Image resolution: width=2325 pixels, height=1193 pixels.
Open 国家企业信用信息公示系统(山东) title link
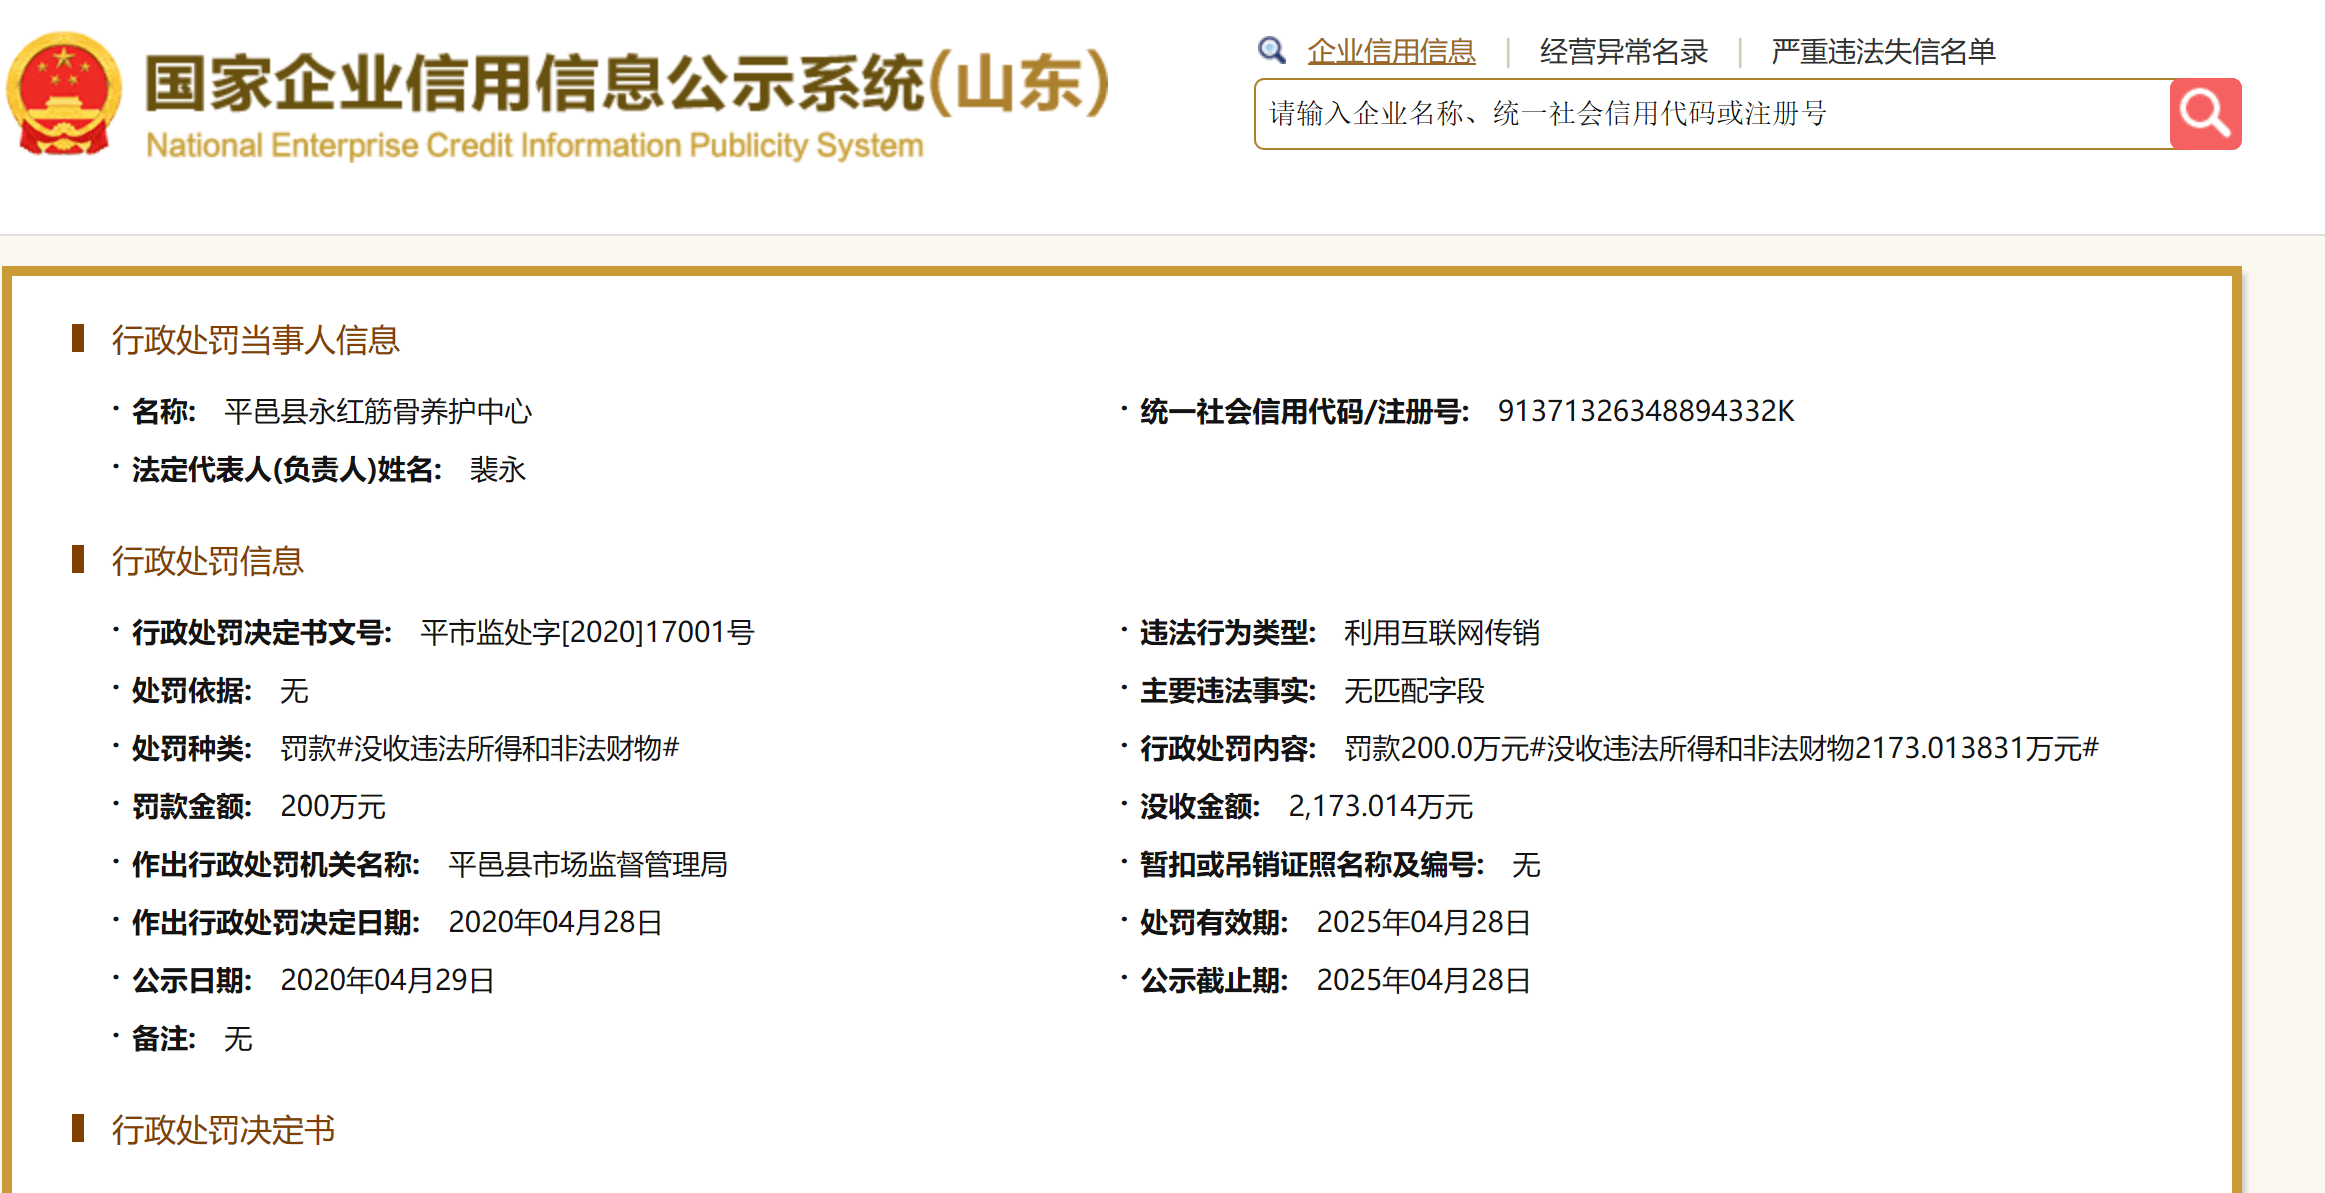click(x=627, y=82)
